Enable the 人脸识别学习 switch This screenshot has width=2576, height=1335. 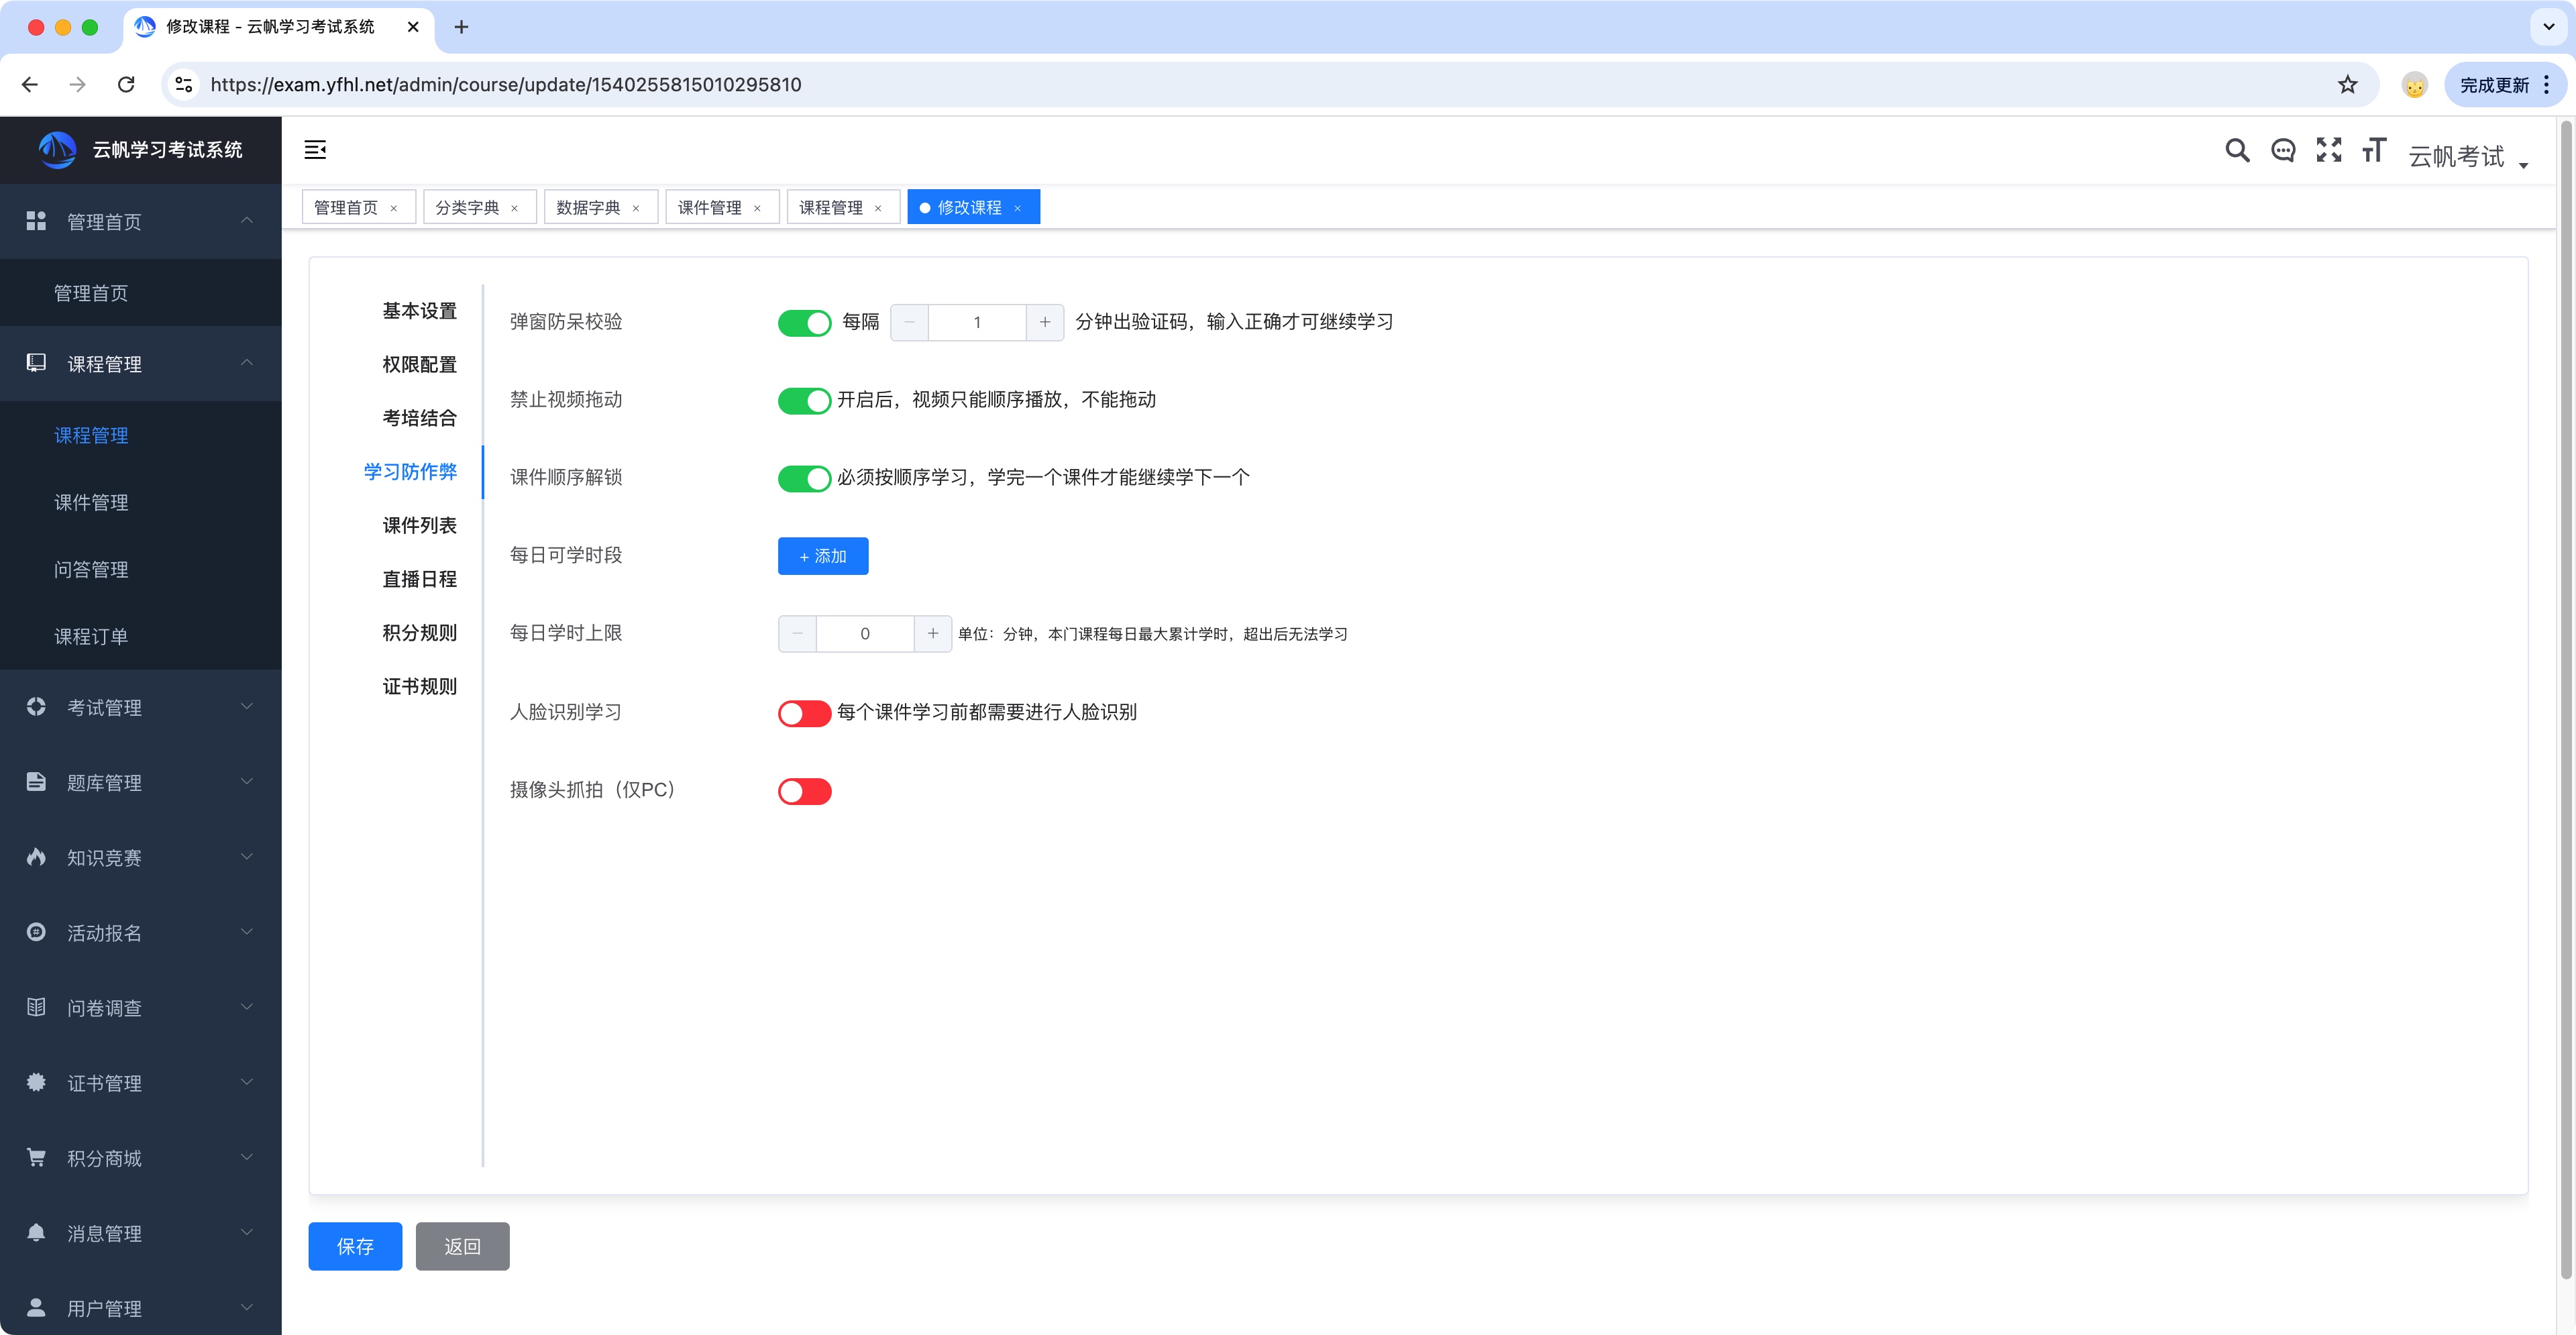(x=804, y=713)
